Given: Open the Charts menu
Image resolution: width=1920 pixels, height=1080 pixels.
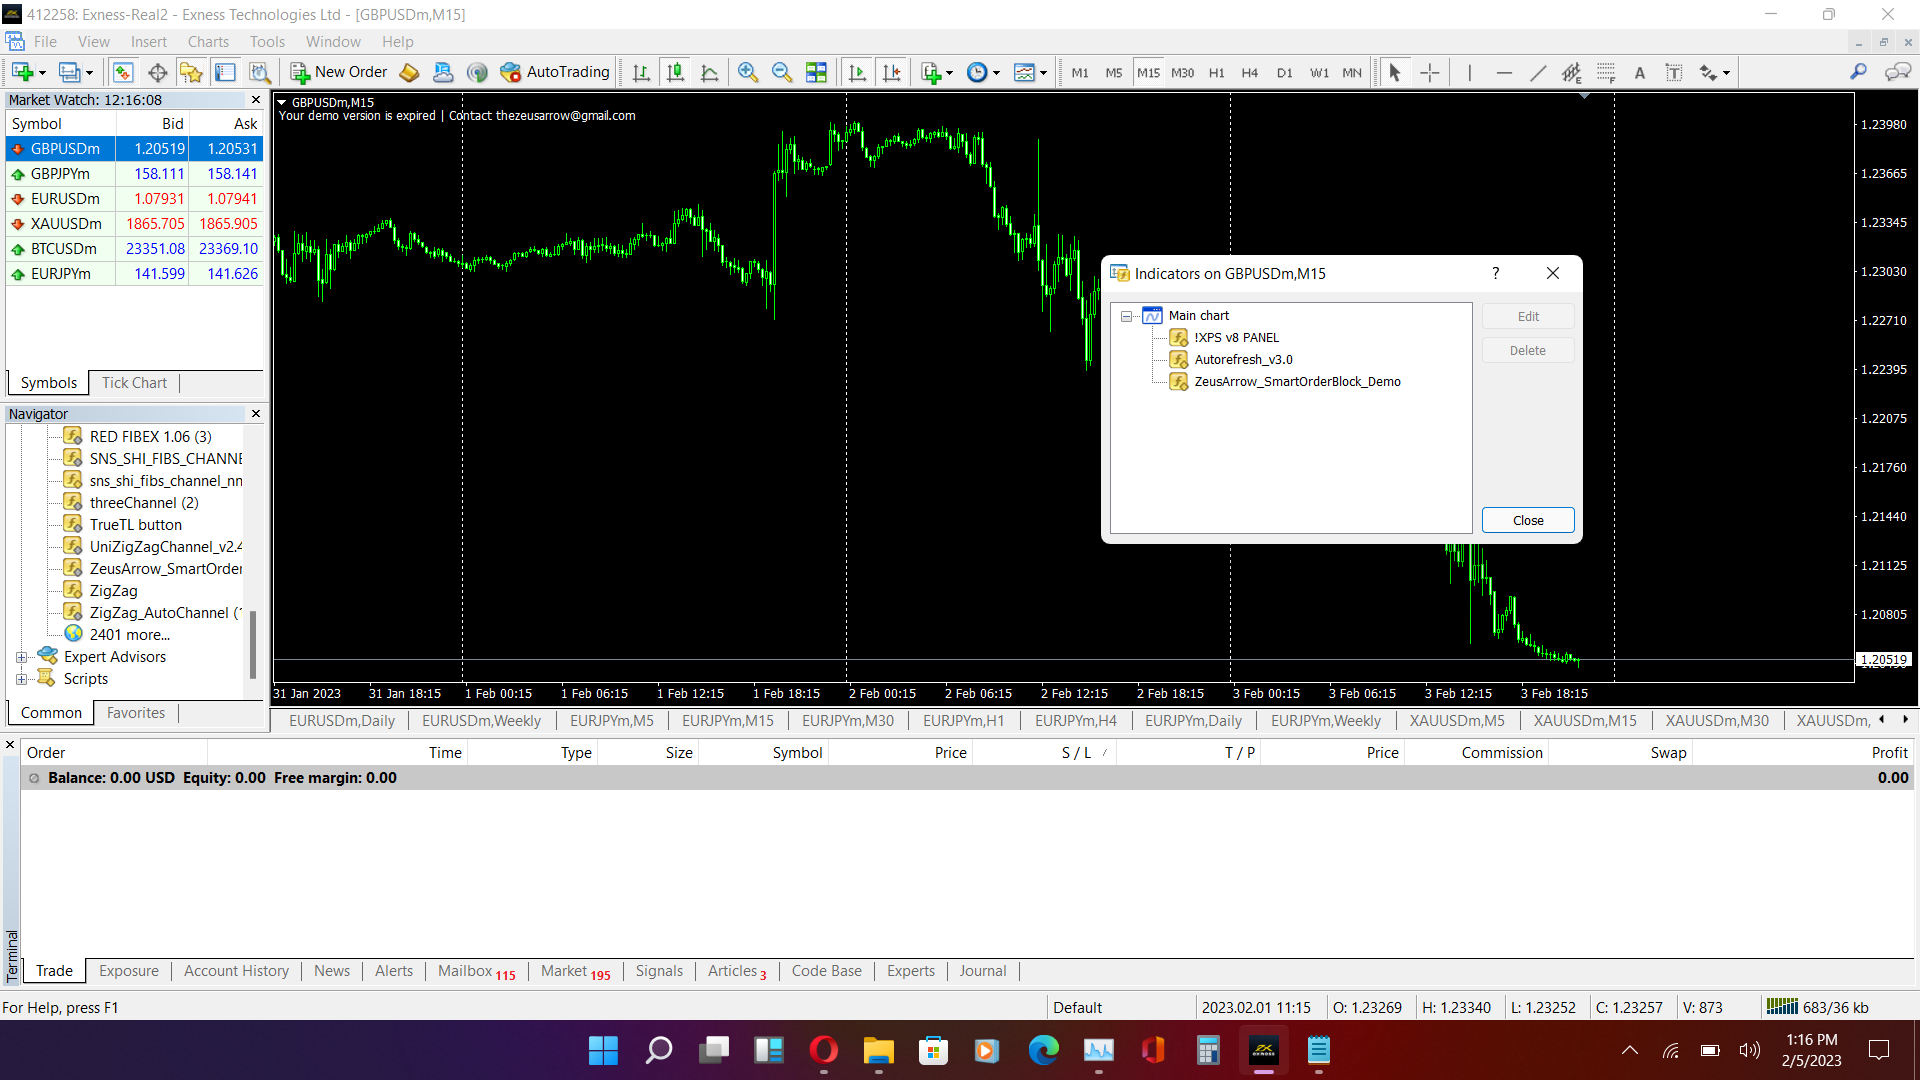Looking at the screenshot, I should pyautogui.click(x=208, y=42).
